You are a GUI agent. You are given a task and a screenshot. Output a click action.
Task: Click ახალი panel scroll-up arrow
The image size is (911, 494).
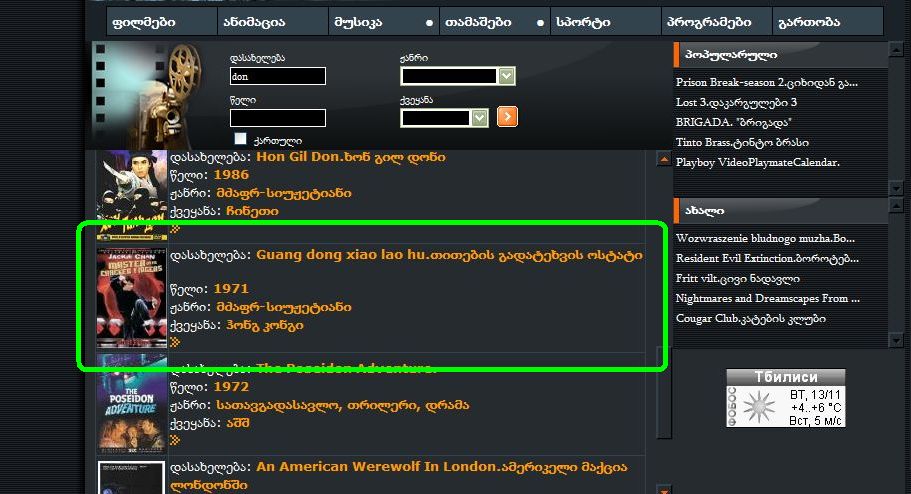coord(896,205)
